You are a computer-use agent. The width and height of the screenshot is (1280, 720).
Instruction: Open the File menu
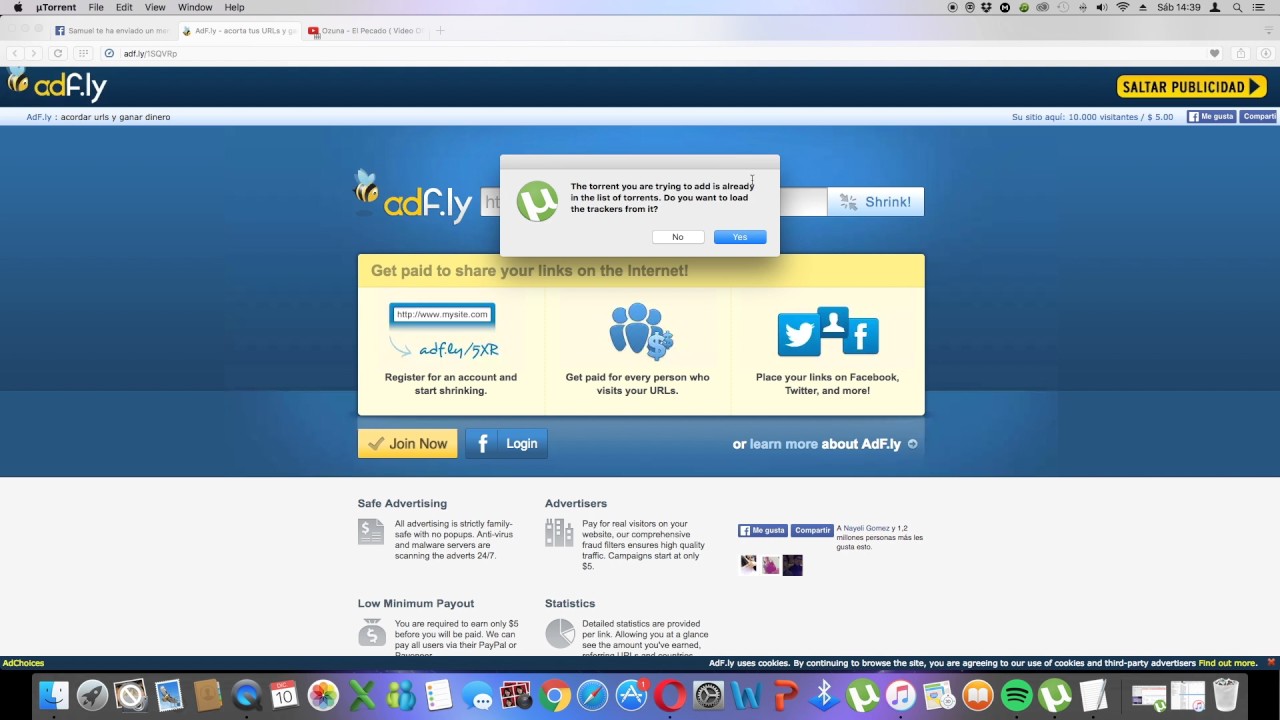[96, 7]
